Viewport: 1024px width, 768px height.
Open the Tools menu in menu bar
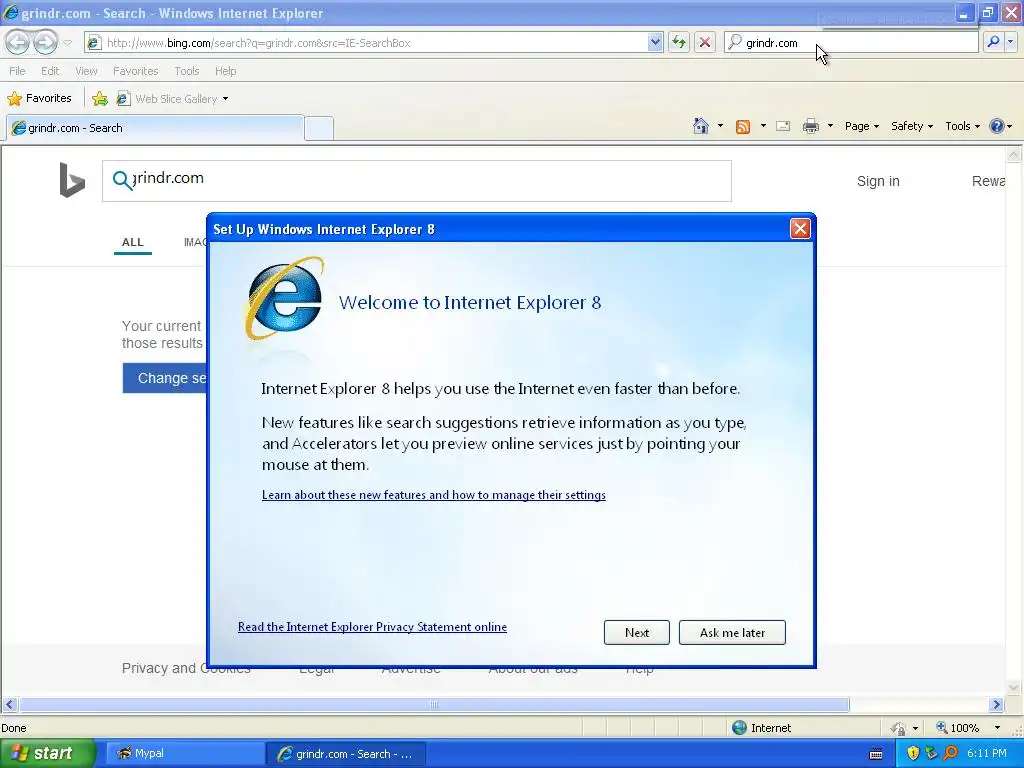tap(186, 71)
